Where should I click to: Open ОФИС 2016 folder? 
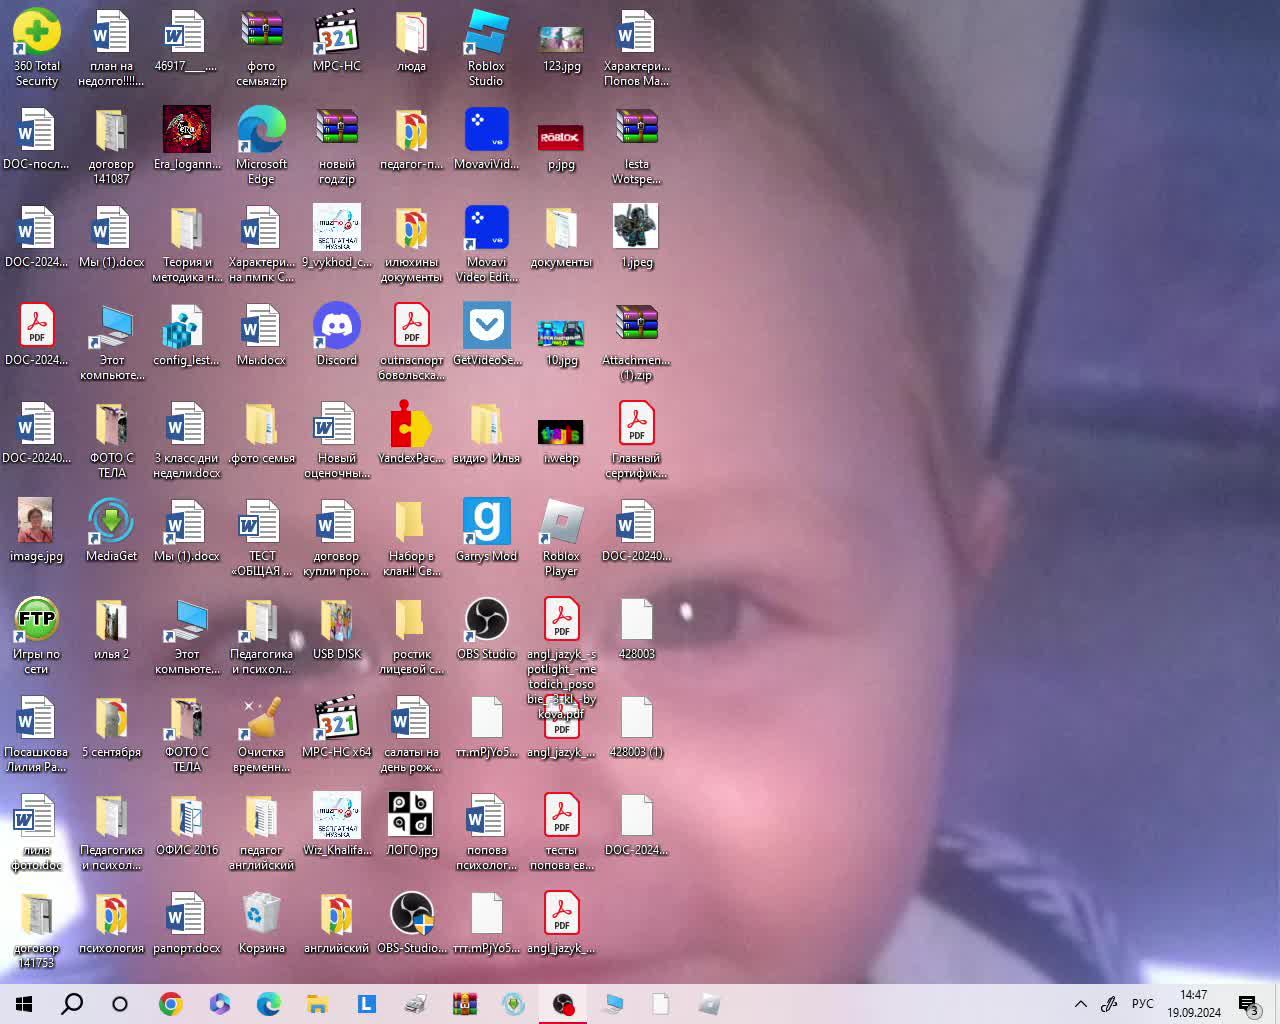pyautogui.click(x=186, y=824)
